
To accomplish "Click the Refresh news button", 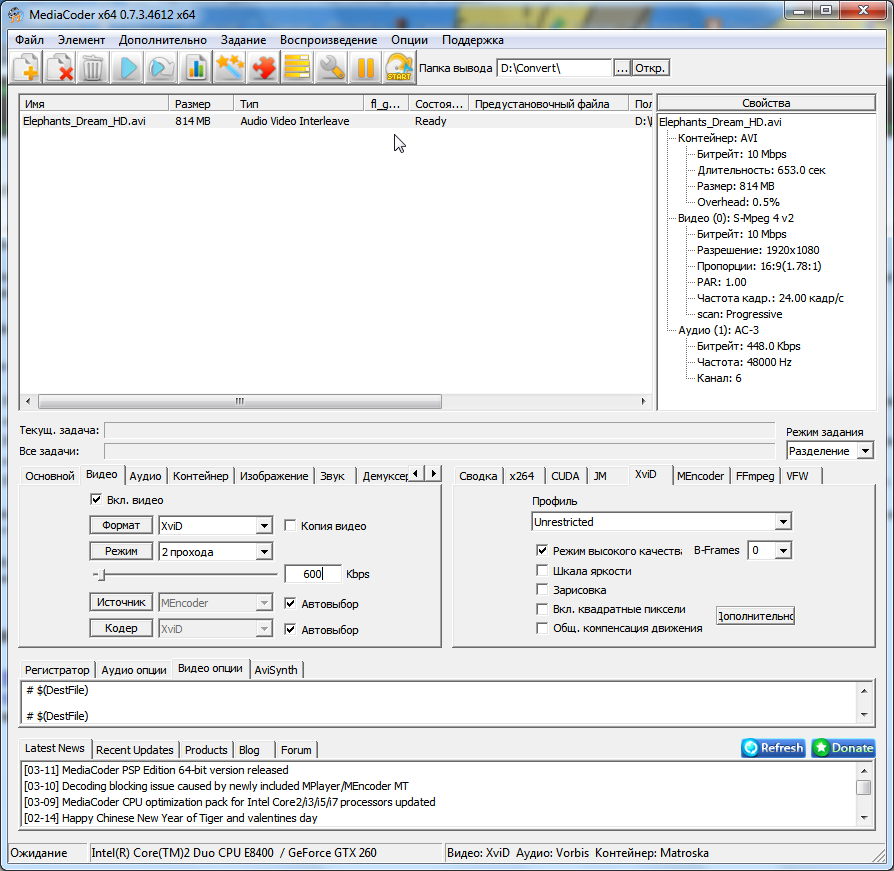I will [774, 748].
